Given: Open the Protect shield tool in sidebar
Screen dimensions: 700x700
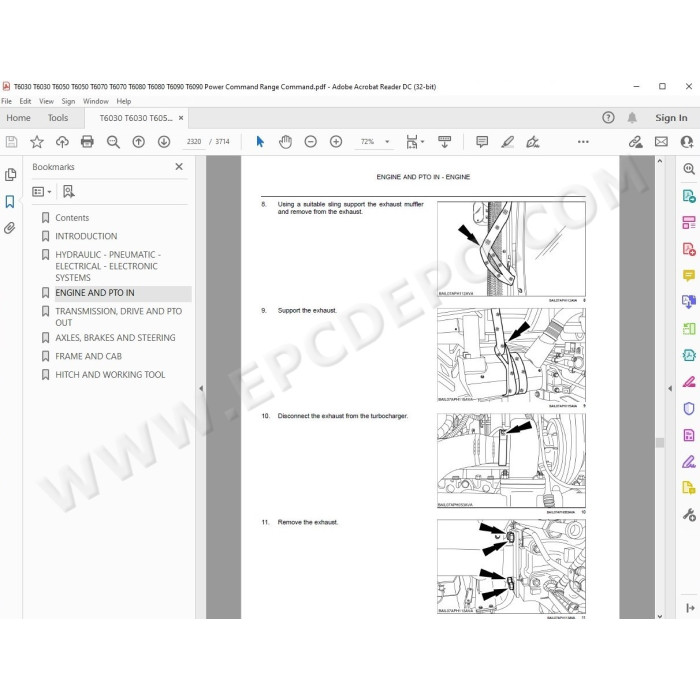Looking at the screenshot, I should pos(689,408).
